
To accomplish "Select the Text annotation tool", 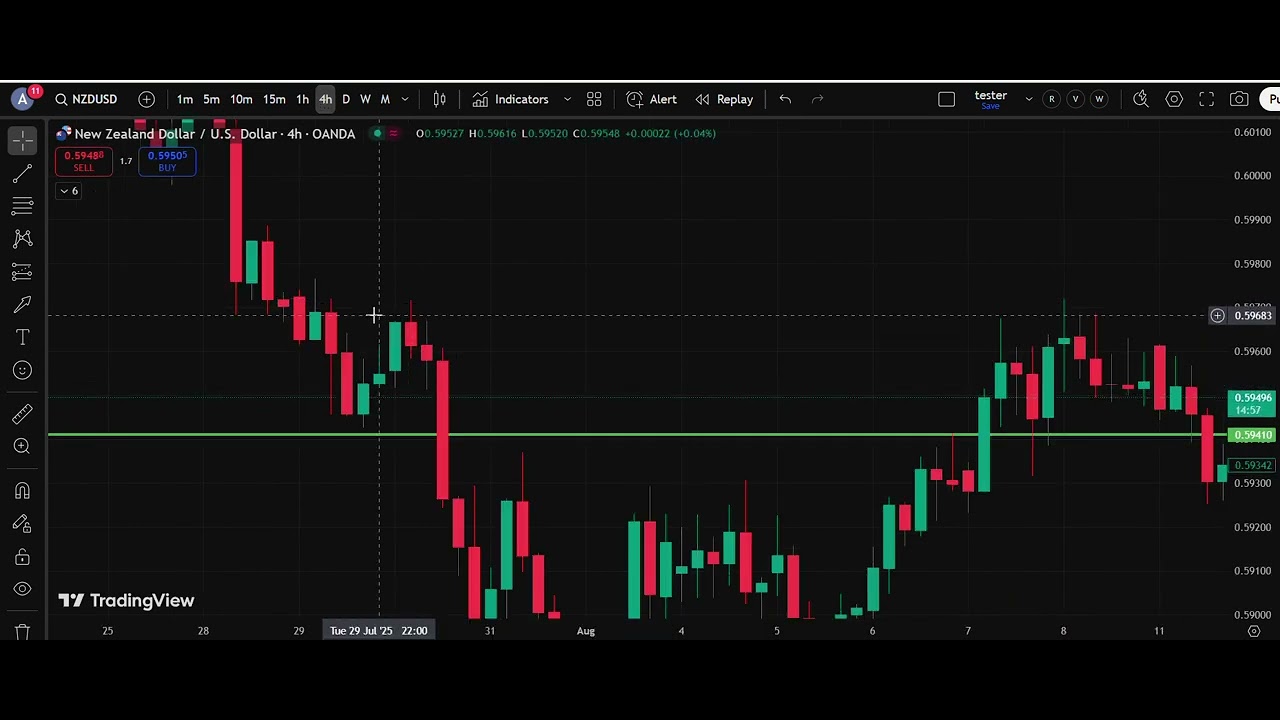I will (x=22, y=338).
